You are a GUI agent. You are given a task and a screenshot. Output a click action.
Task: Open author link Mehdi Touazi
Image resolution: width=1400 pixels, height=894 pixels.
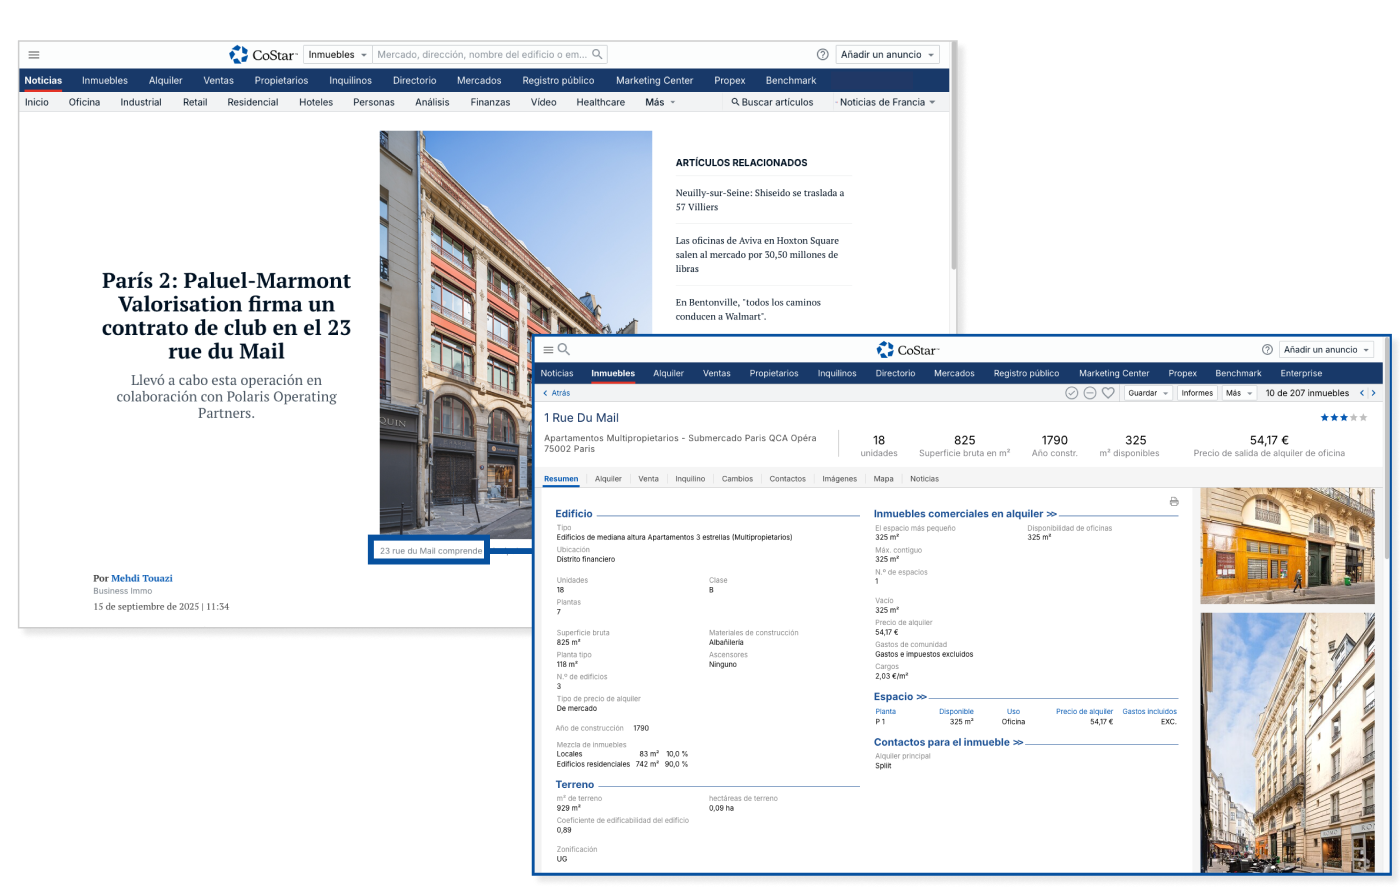point(141,578)
